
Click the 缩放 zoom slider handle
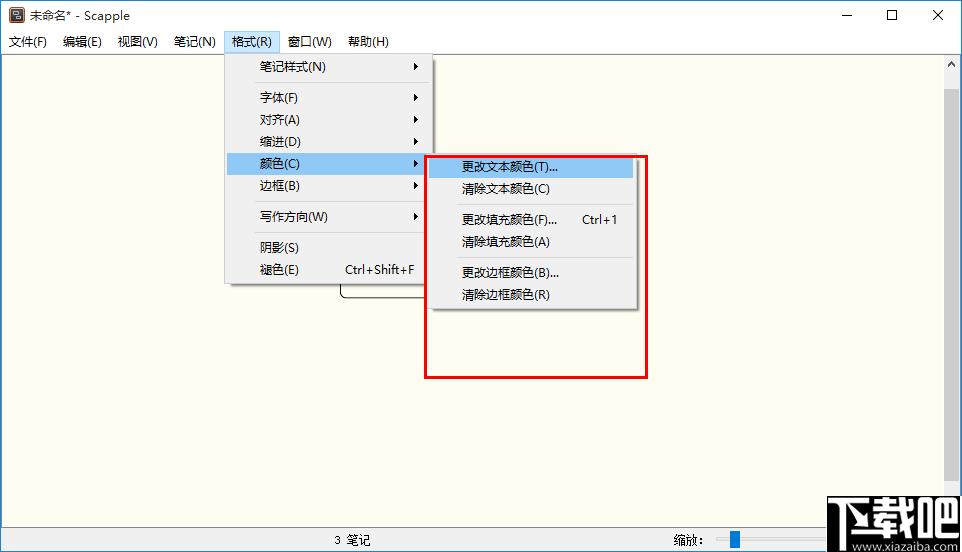(x=735, y=540)
